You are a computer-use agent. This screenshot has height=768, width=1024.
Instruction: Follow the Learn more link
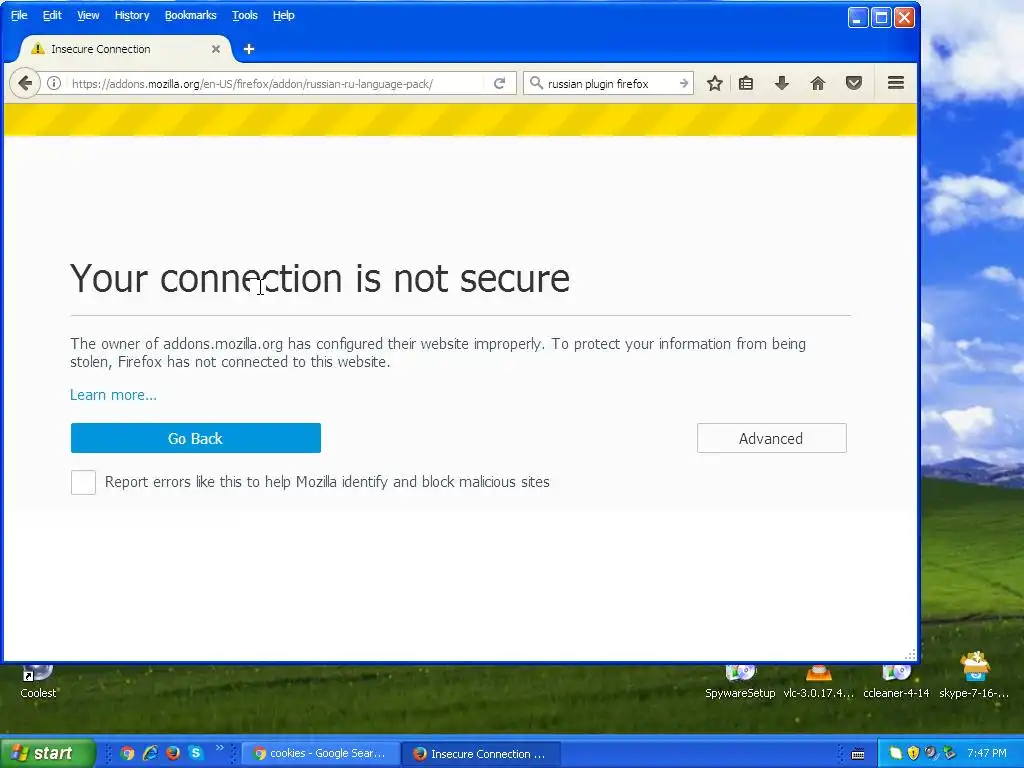tap(113, 395)
